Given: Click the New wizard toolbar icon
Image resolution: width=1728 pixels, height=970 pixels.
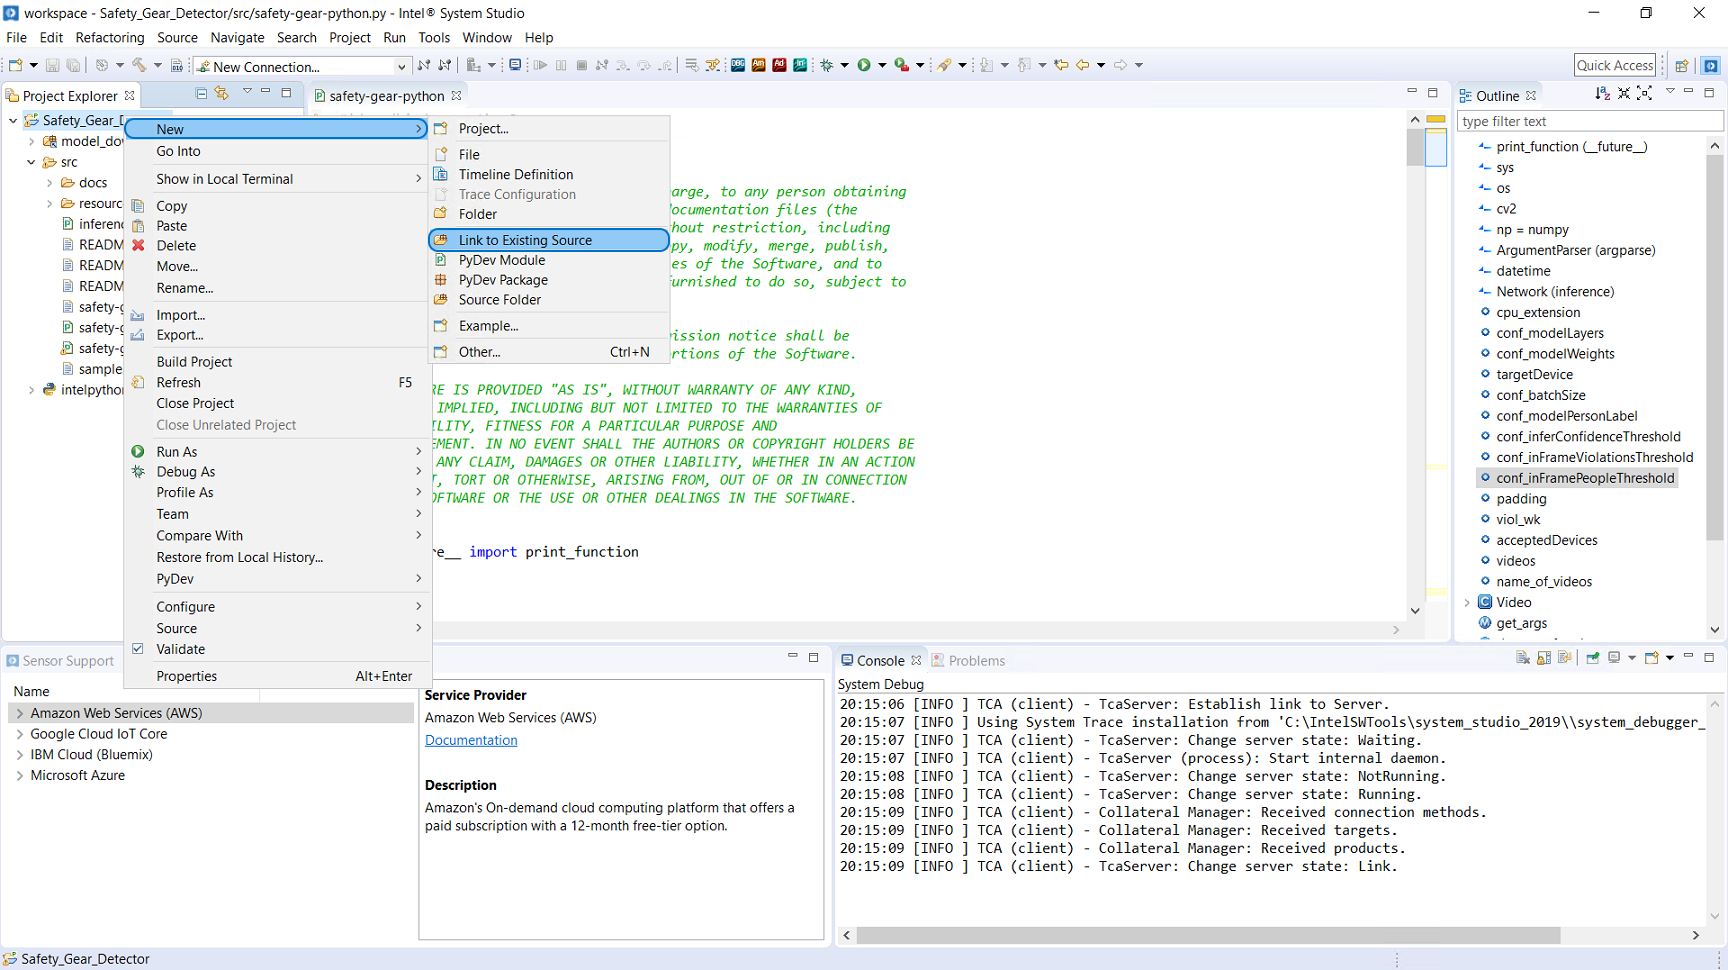Looking at the screenshot, I should (15, 65).
